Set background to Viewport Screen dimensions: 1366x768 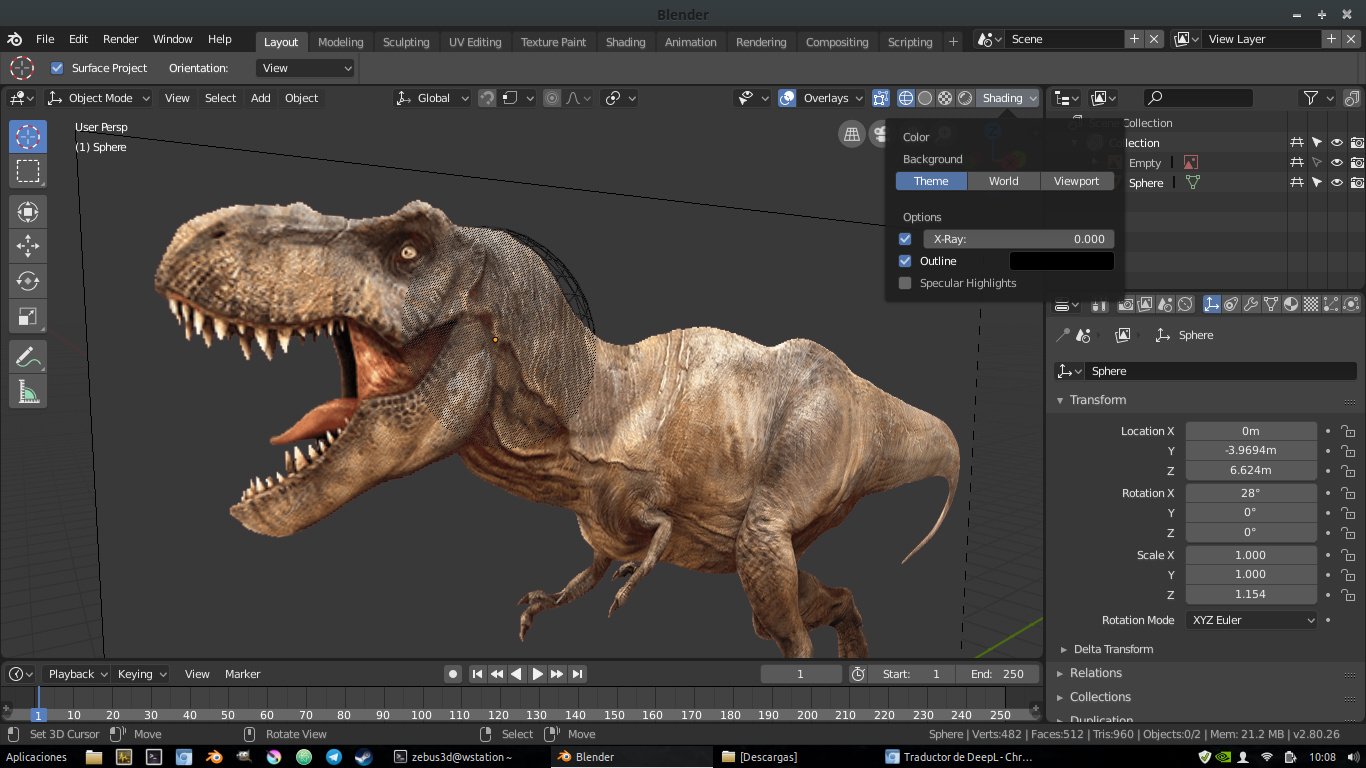pyautogui.click(x=1077, y=181)
